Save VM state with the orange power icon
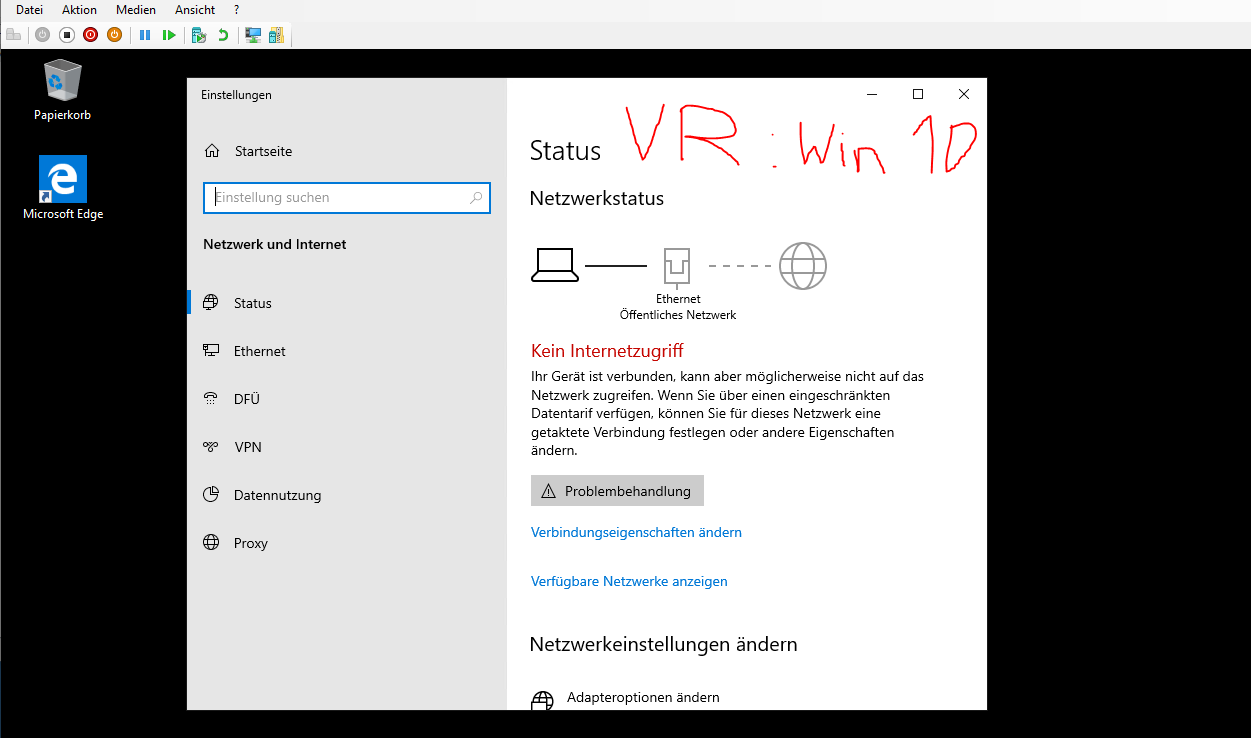The height and width of the screenshot is (738, 1251). pyautogui.click(x=114, y=35)
